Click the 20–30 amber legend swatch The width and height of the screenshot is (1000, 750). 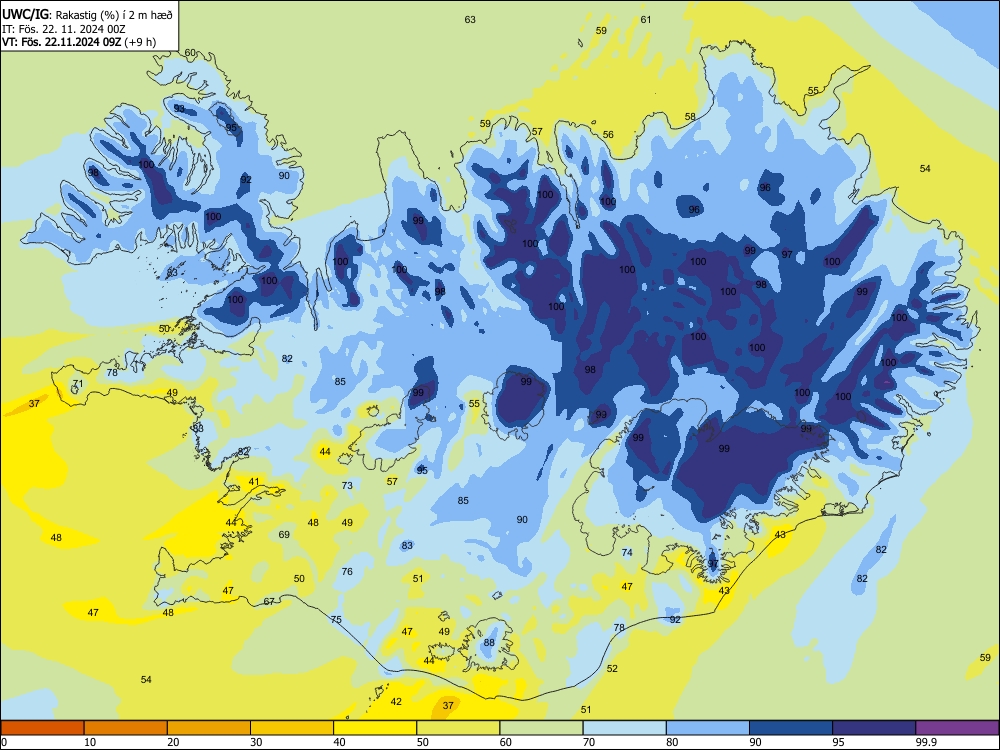[209, 728]
